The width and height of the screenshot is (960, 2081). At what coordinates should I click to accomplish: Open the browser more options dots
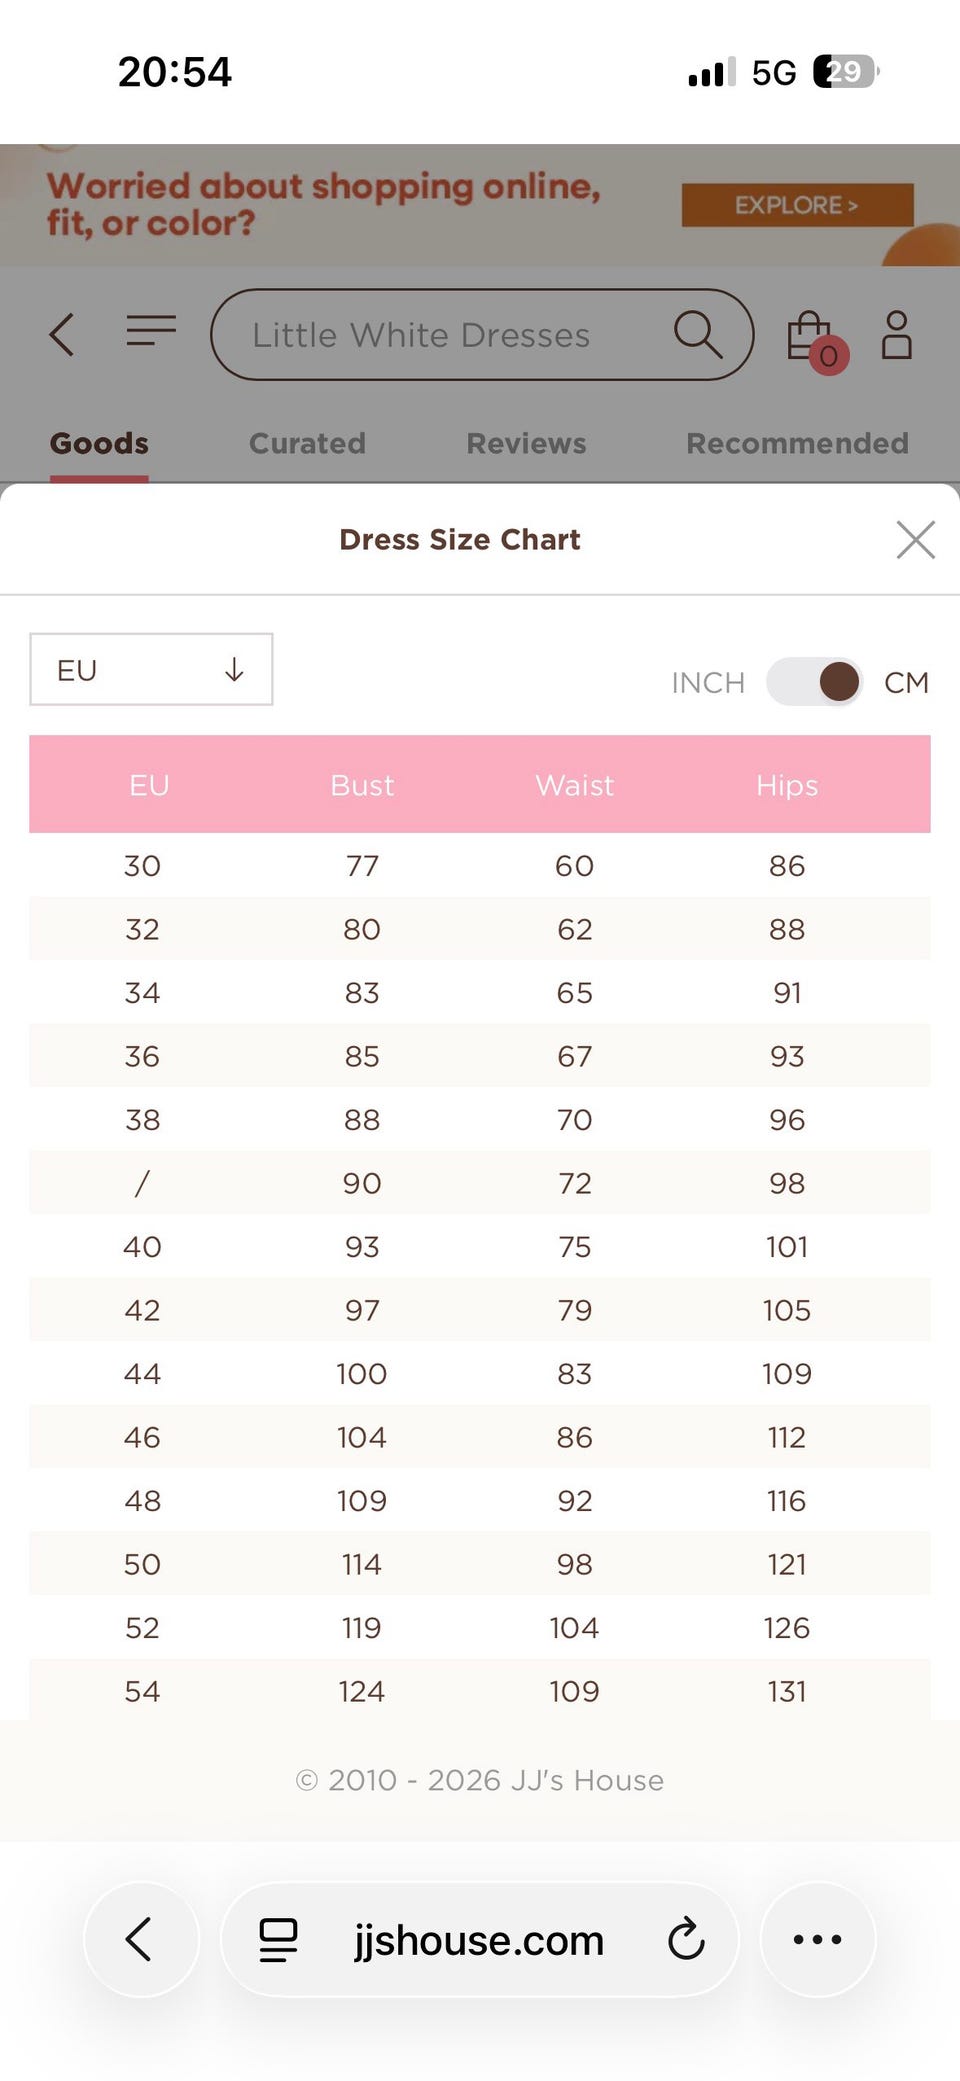817,1939
